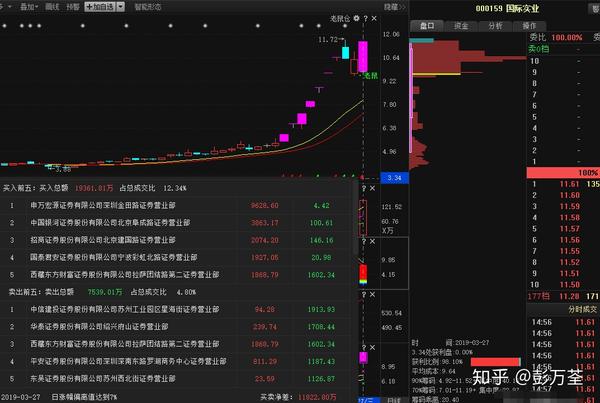Close the sub-chart showing 121.52 scale
This screenshot has height=403, width=600.
click(x=372, y=188)
